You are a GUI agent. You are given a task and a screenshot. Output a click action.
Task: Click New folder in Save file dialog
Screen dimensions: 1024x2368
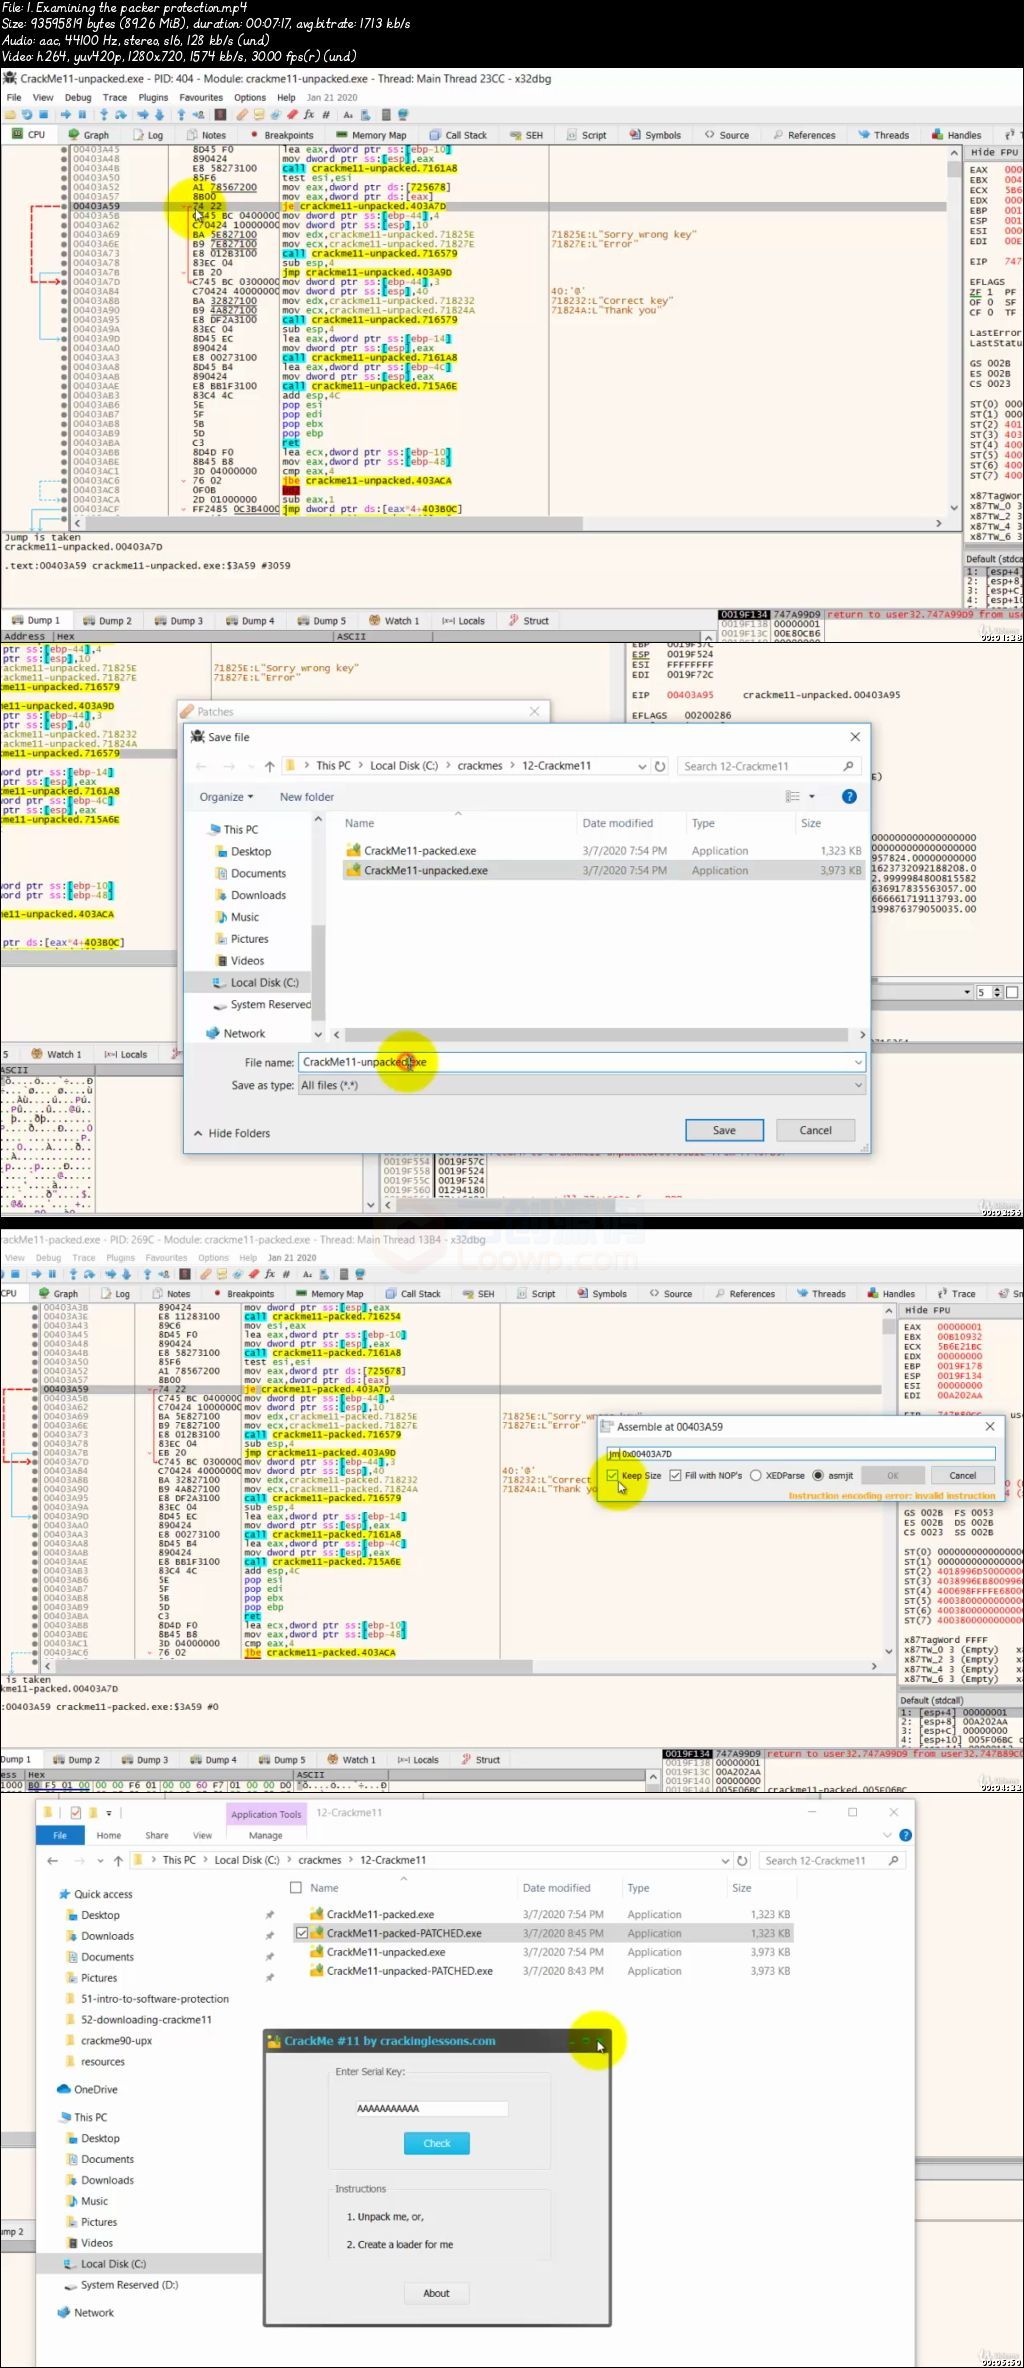(307, 797)
